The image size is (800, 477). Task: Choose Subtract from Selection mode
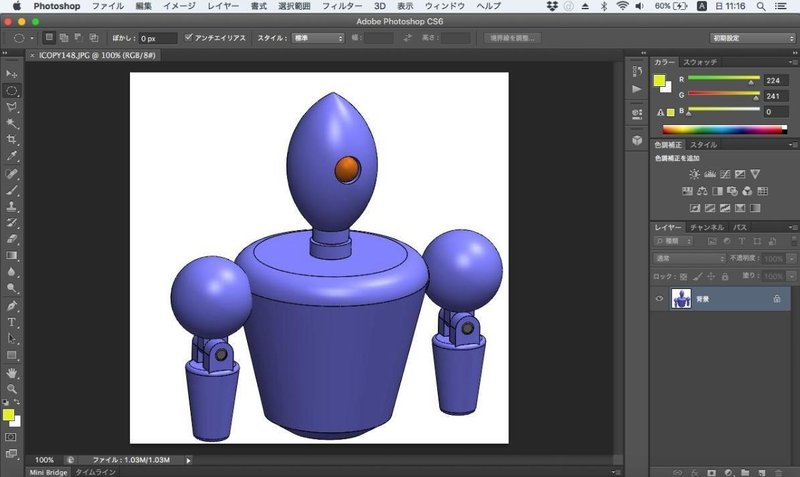tap(79, 37)
